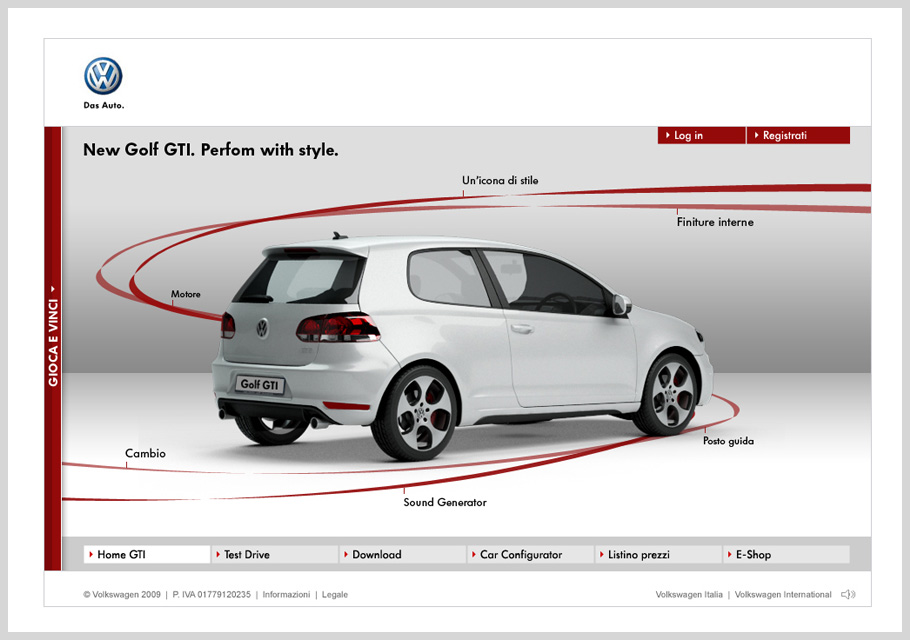This screenshot has height=640, width=910.
Task: Visit the Volkswagen Italia link
Action: coord(689,595)
